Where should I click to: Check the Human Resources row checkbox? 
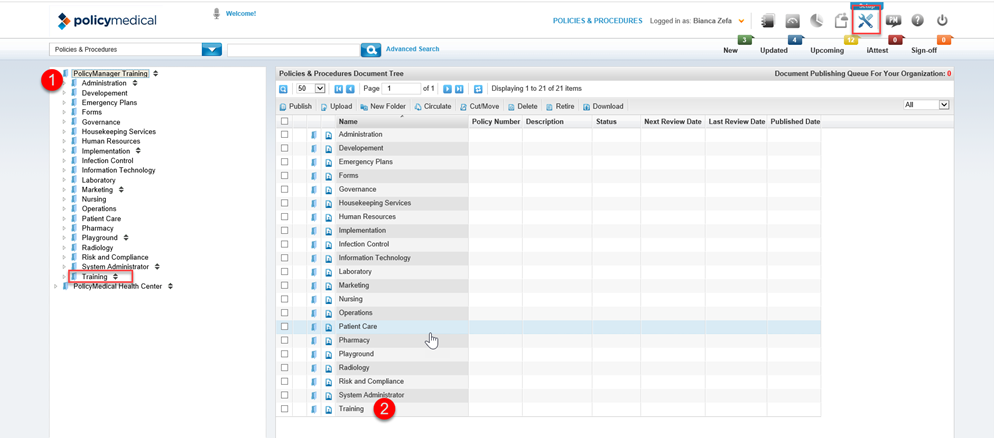[x=285, y=217]
